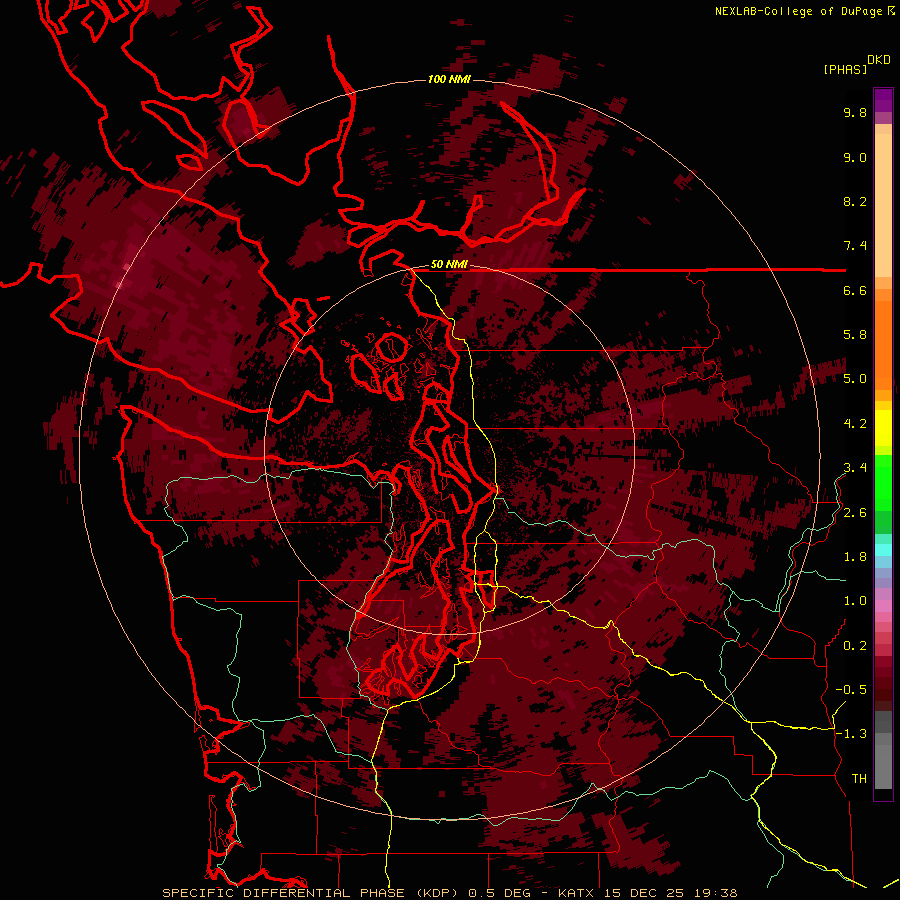Viewport: 900px width, 900px height.
Task: Click the 15 DEC 25 19:38 timestamp
Action: pos(670,893)
